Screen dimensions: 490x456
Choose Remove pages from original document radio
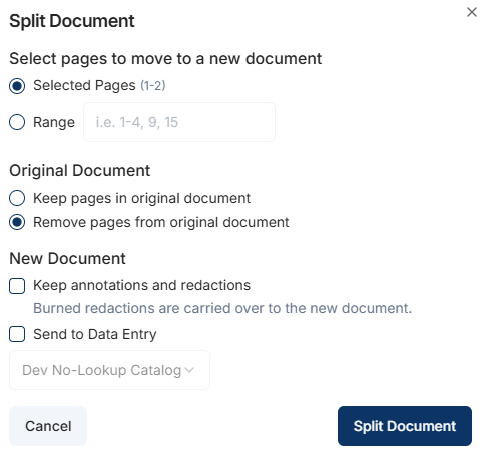[x=17, y=222]
